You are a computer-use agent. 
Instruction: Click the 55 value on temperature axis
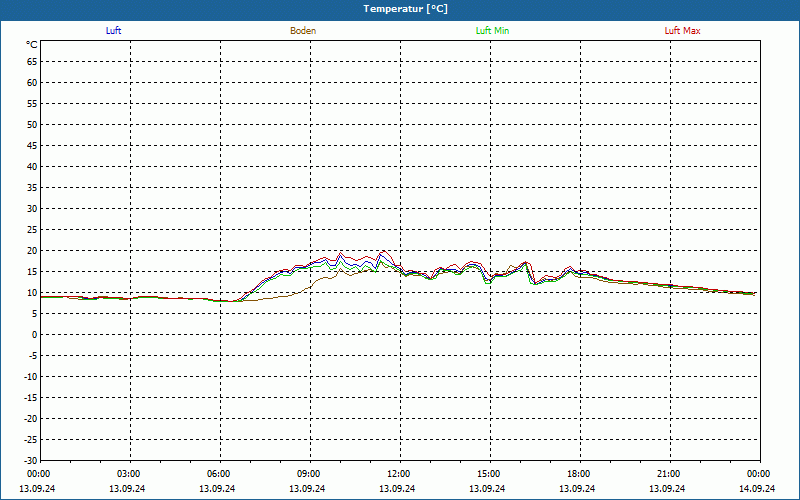pos(32,104)
